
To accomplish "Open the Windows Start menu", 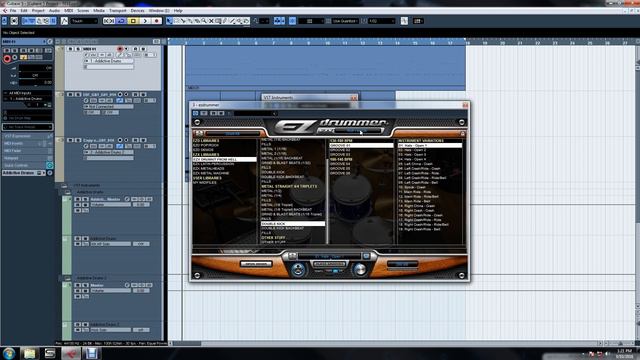I will click(9, 353).
